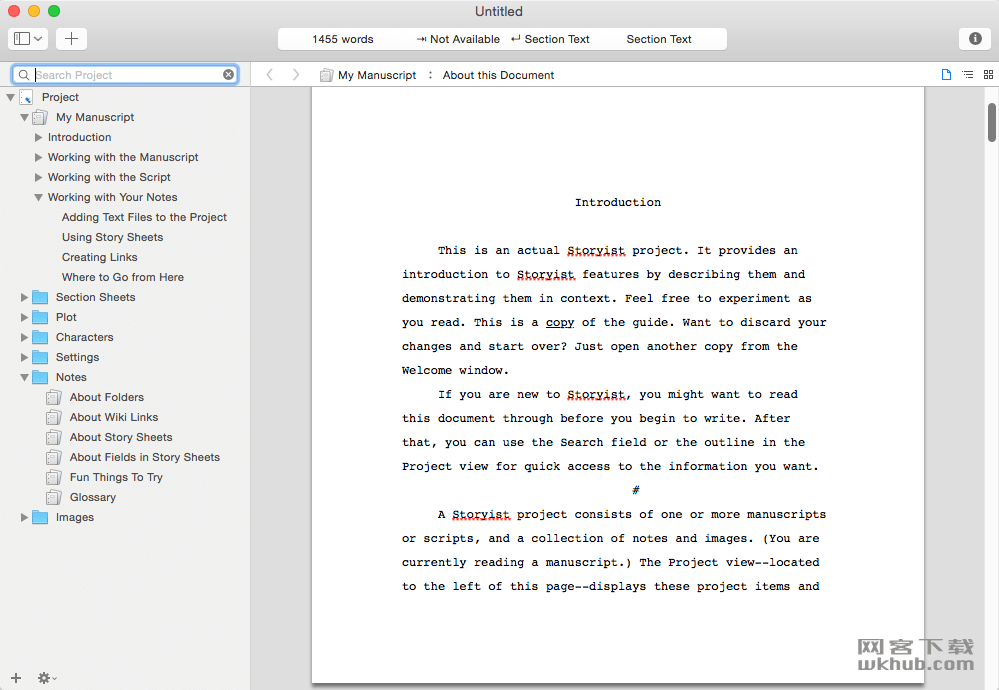Expand the Images folder
The height and width of the screenshot is (690, 999).
pyautogui.click(x=24, y=517)
